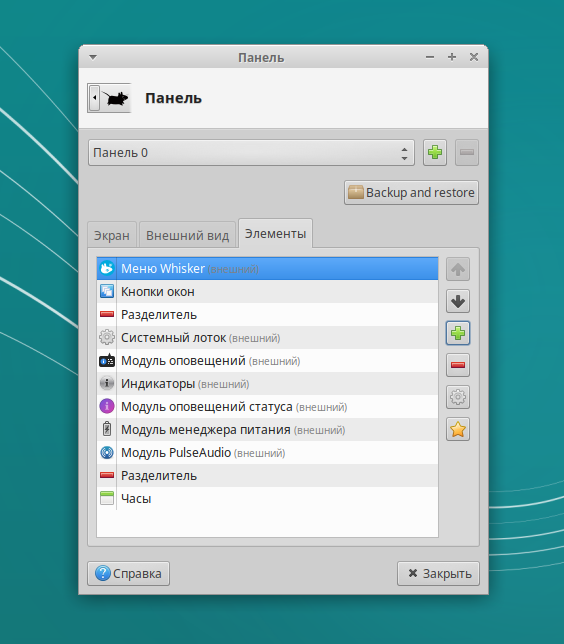Click the star about item button
This screenshot has height=644, width=564.
click(458, 429)
